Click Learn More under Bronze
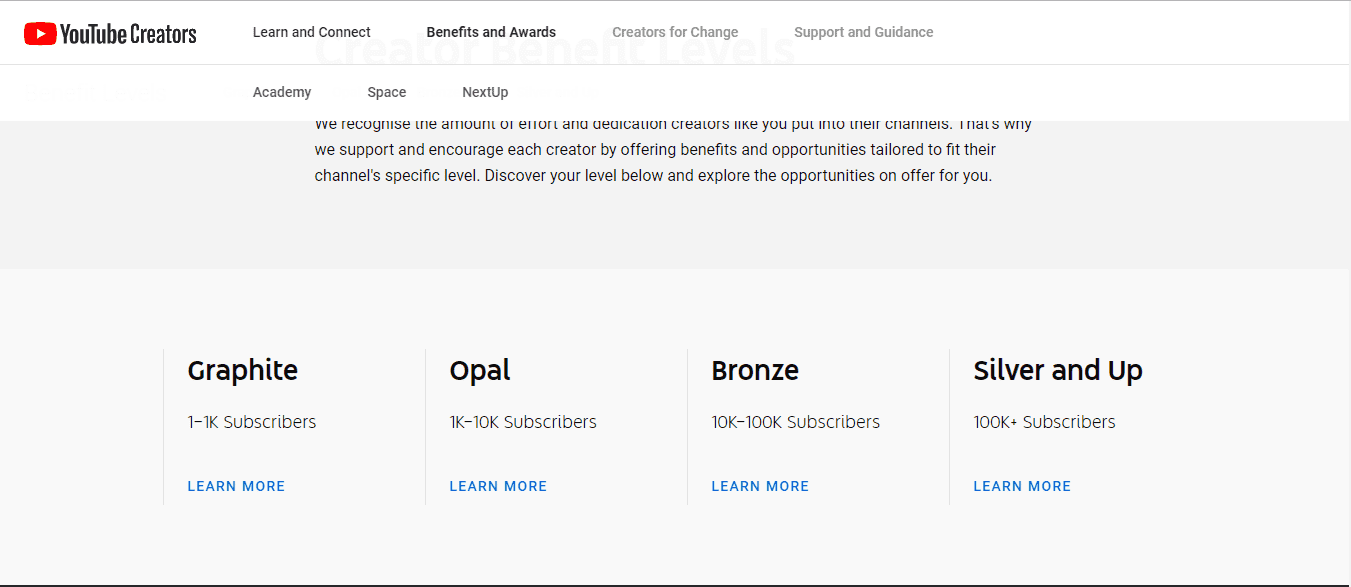 [760, 486]
